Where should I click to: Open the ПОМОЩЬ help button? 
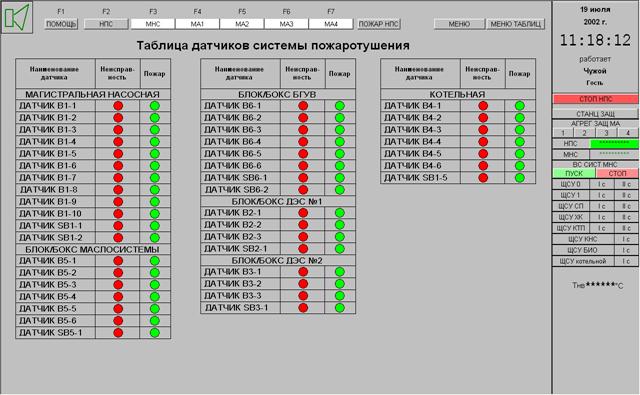tap(61, 24)
